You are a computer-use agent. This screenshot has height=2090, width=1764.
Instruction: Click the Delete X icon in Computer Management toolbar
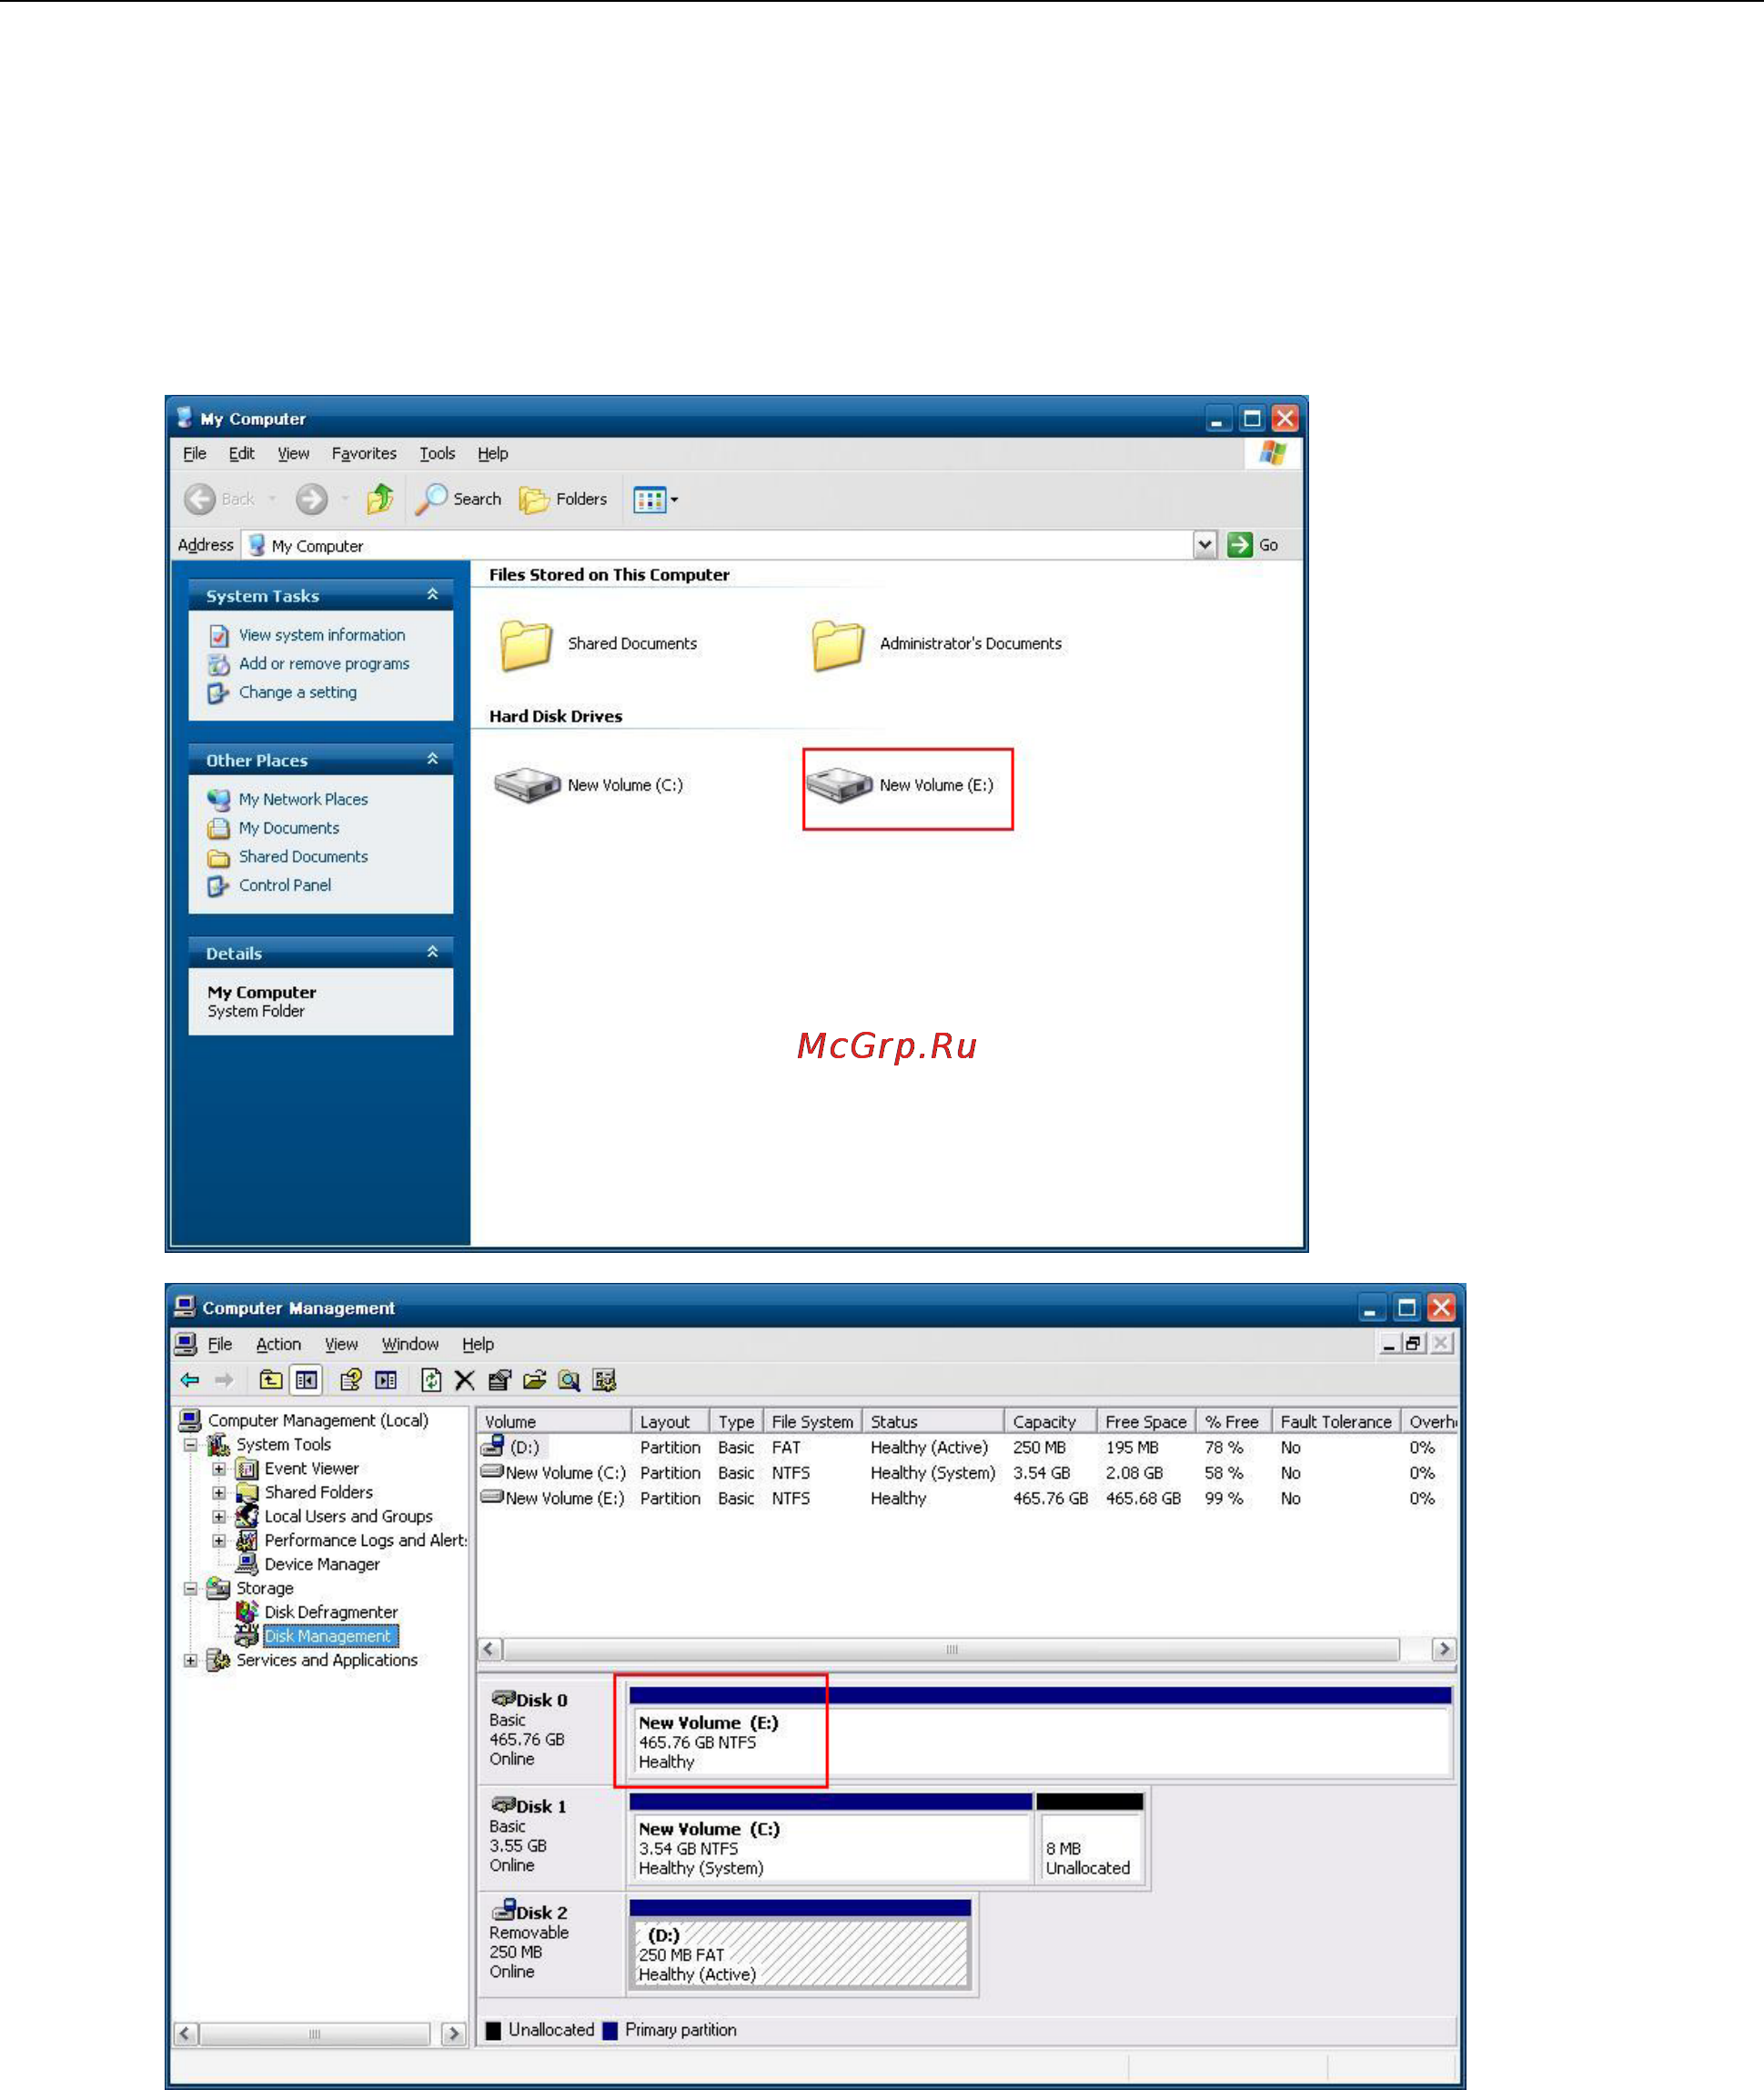click(x=465, y=1380)
